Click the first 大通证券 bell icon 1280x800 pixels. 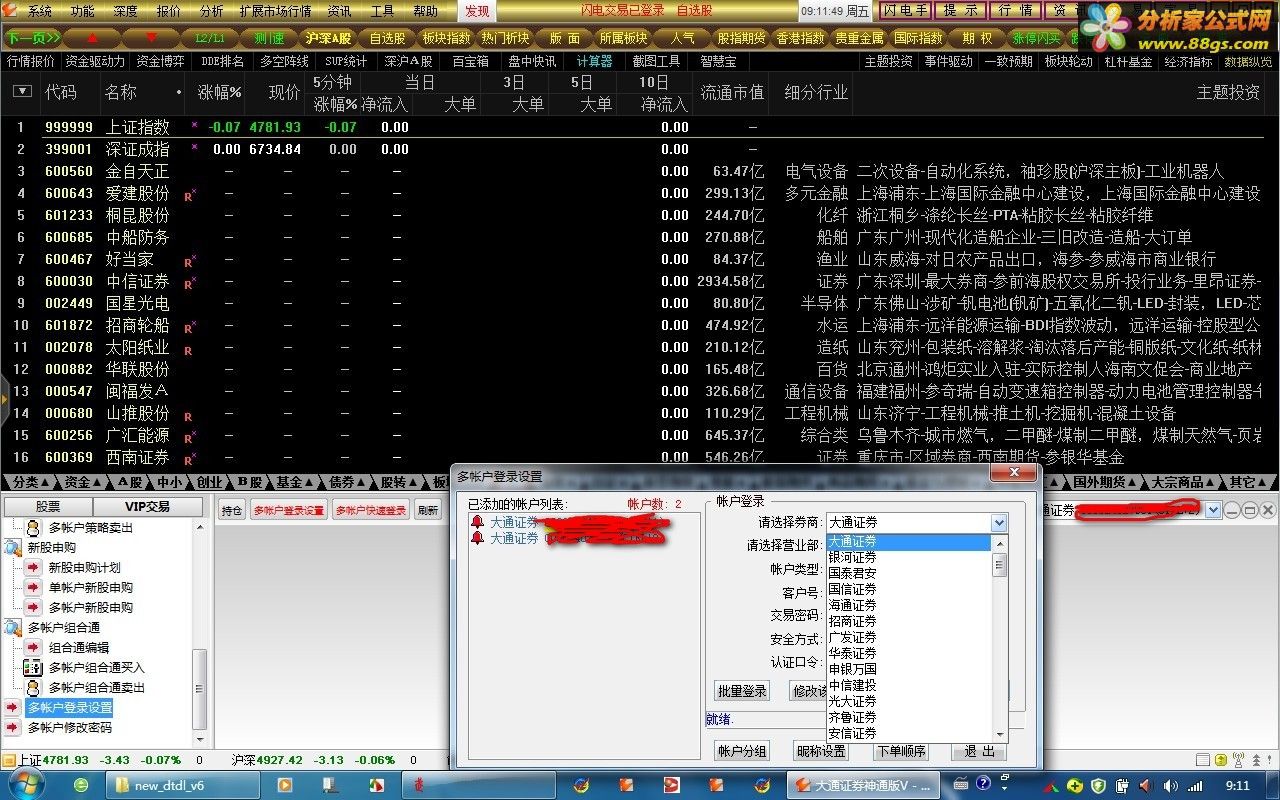[478, 522]
